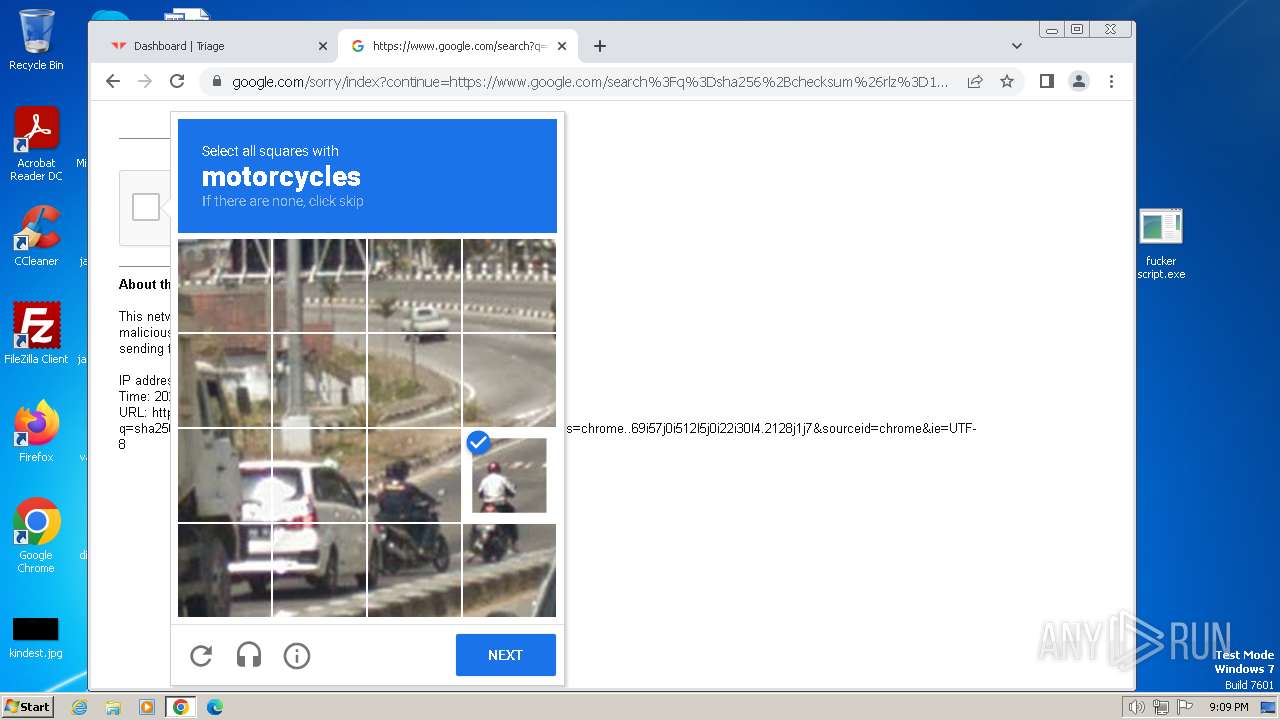The height and width of the screenshot is (720, 1280).
Task: Select fucker script.exe desktop file
Action: pos(1161,245)
